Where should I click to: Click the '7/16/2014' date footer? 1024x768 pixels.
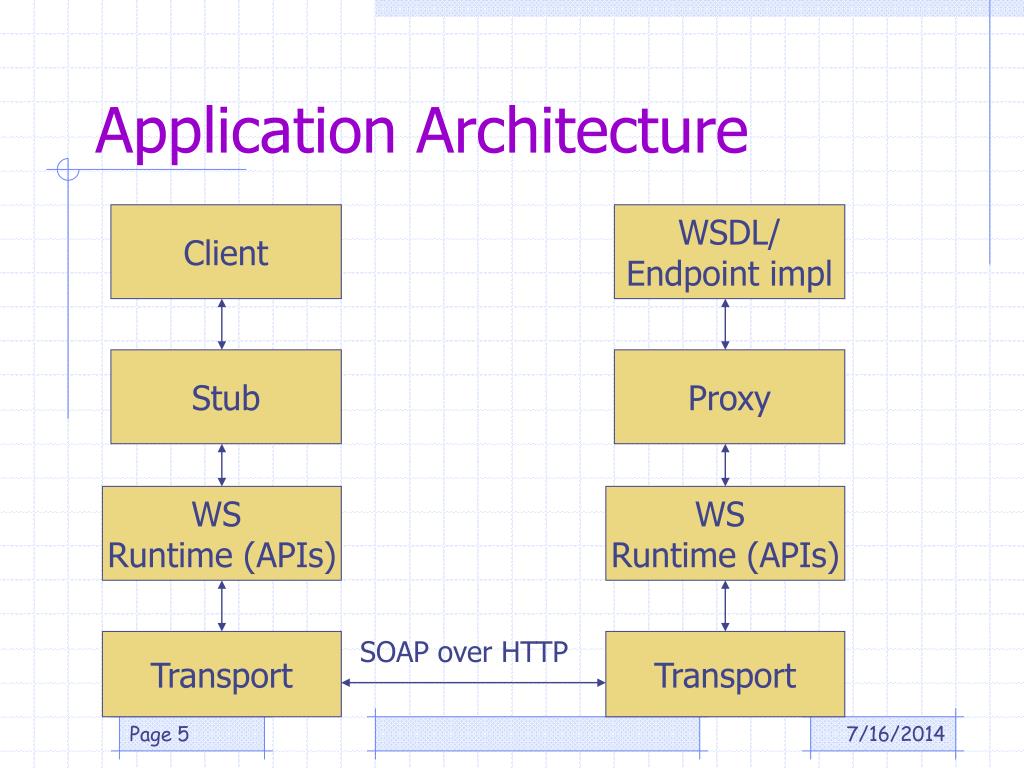tap(895, 734)
